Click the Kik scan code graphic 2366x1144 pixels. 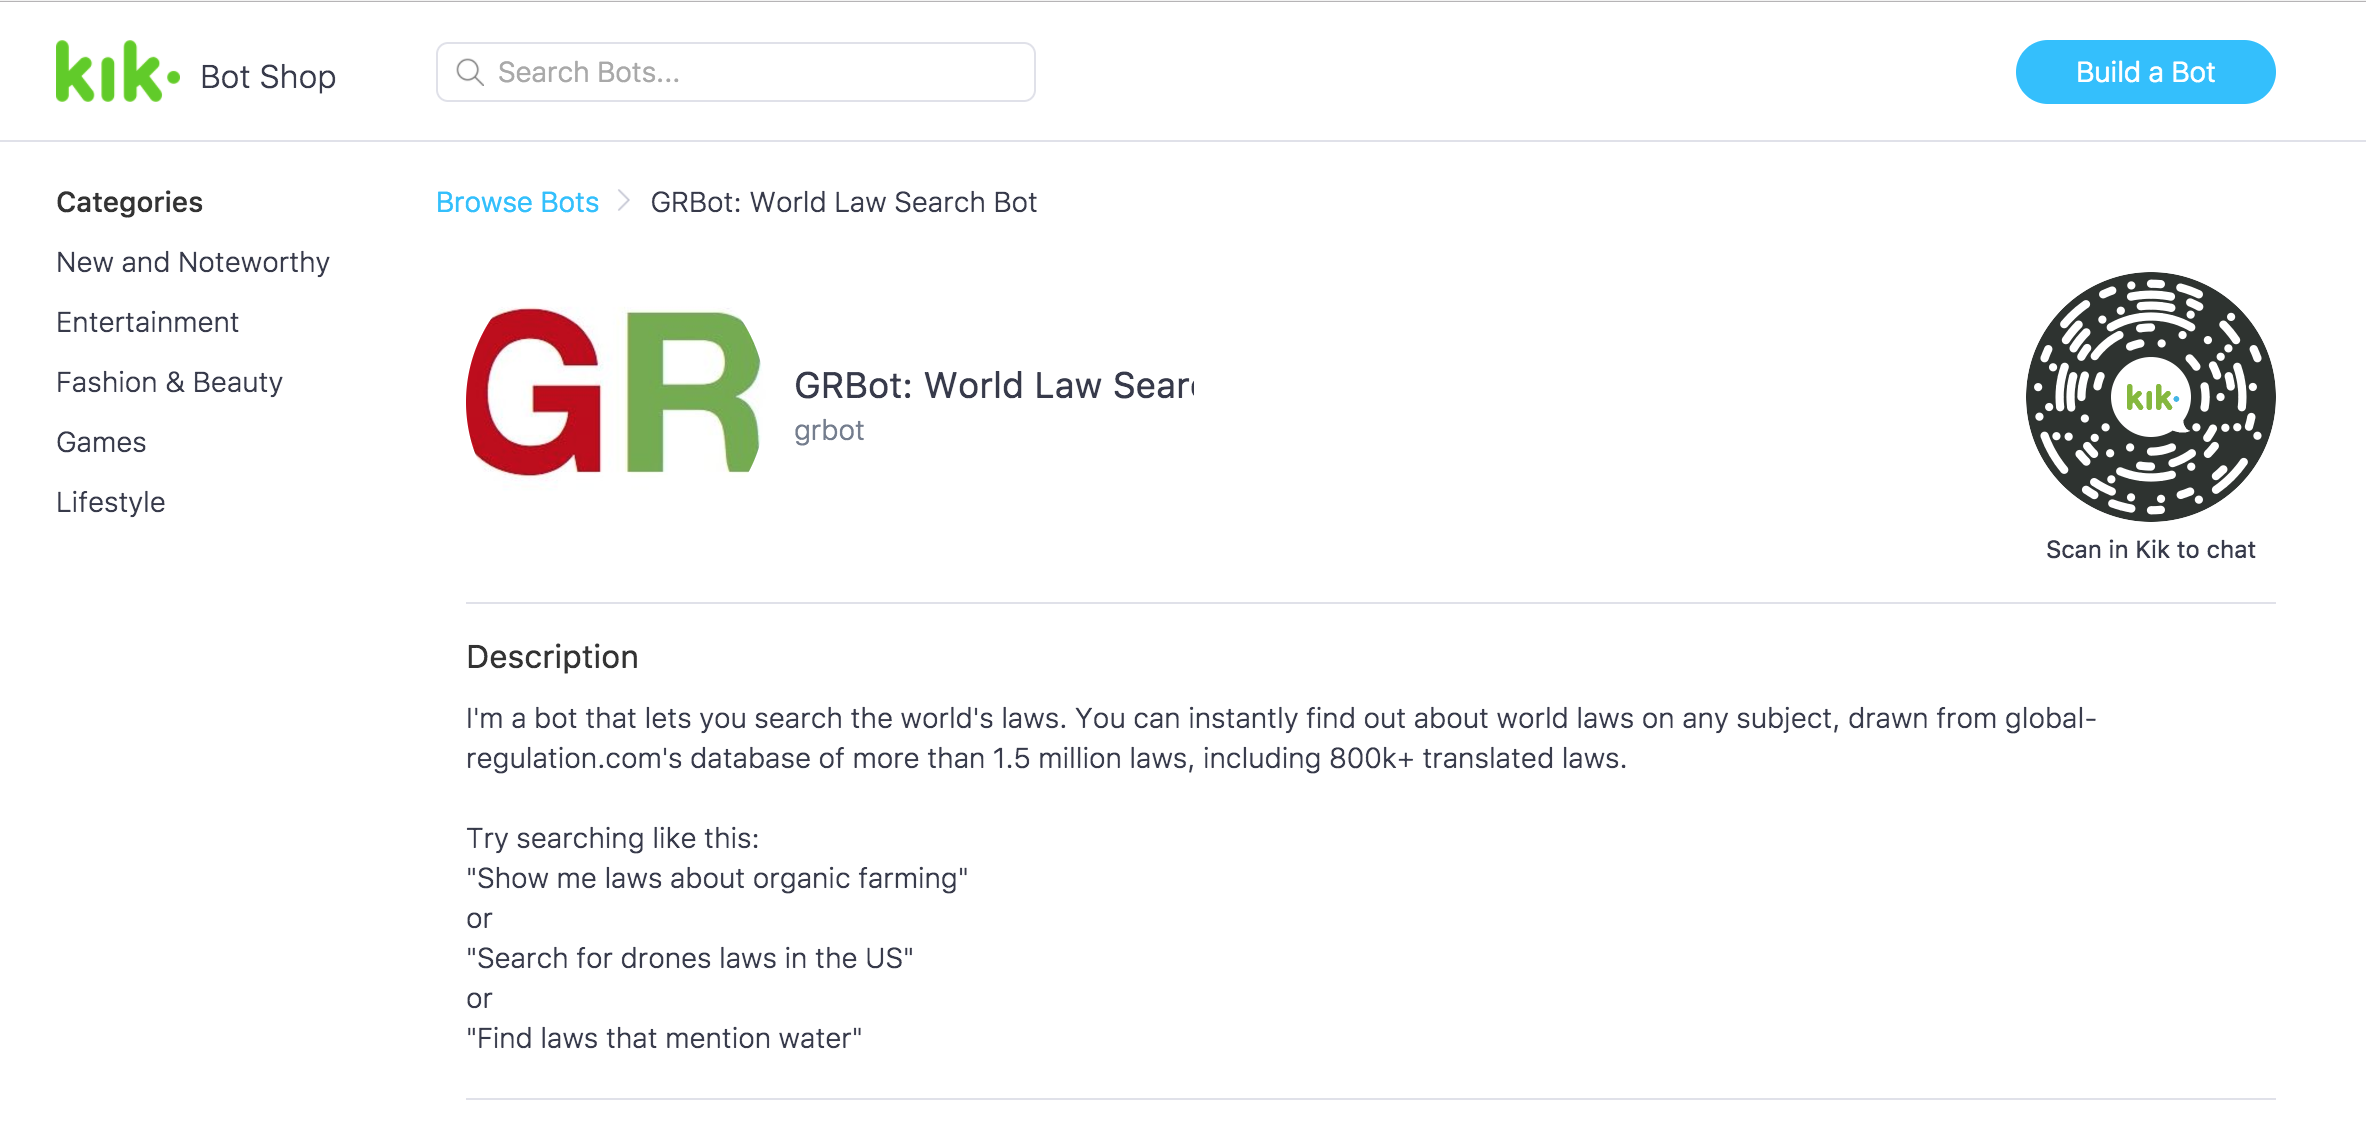pyautogui.click(x=2150, y=396)
